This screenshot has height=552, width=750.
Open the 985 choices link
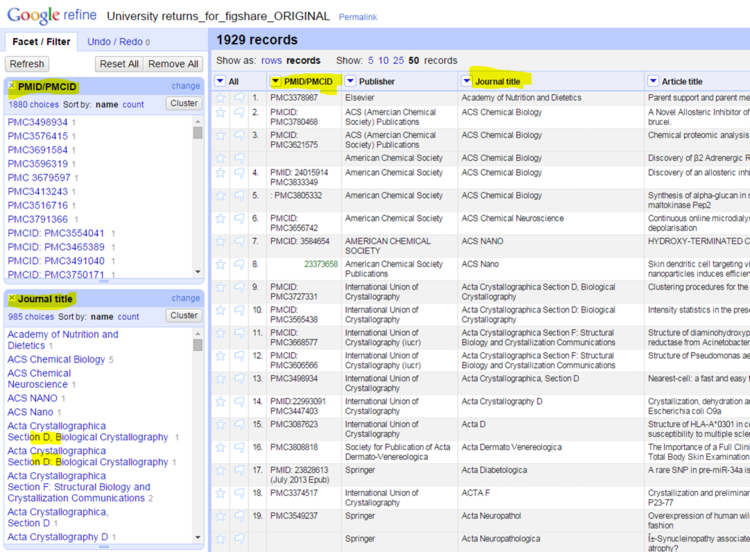coord(31,317)
